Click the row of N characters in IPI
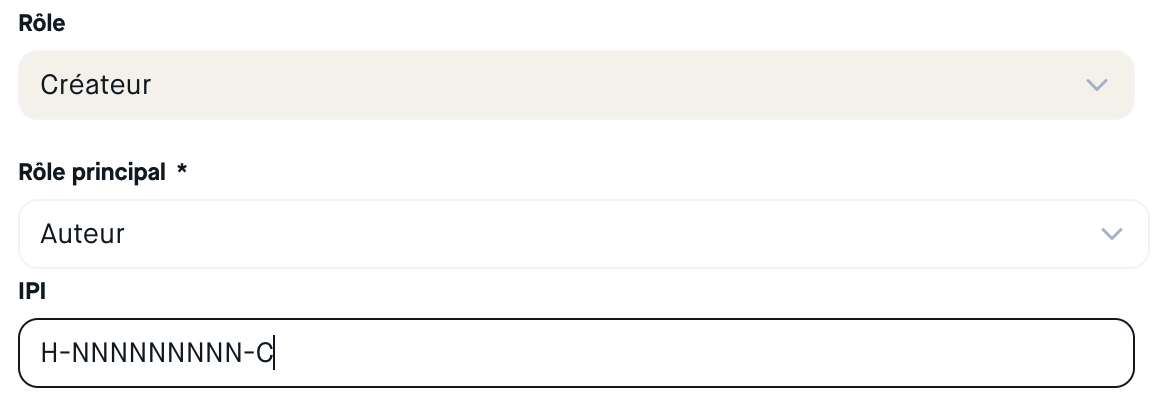Viewport: 1162px width, 410px height. tap(156, 353)
